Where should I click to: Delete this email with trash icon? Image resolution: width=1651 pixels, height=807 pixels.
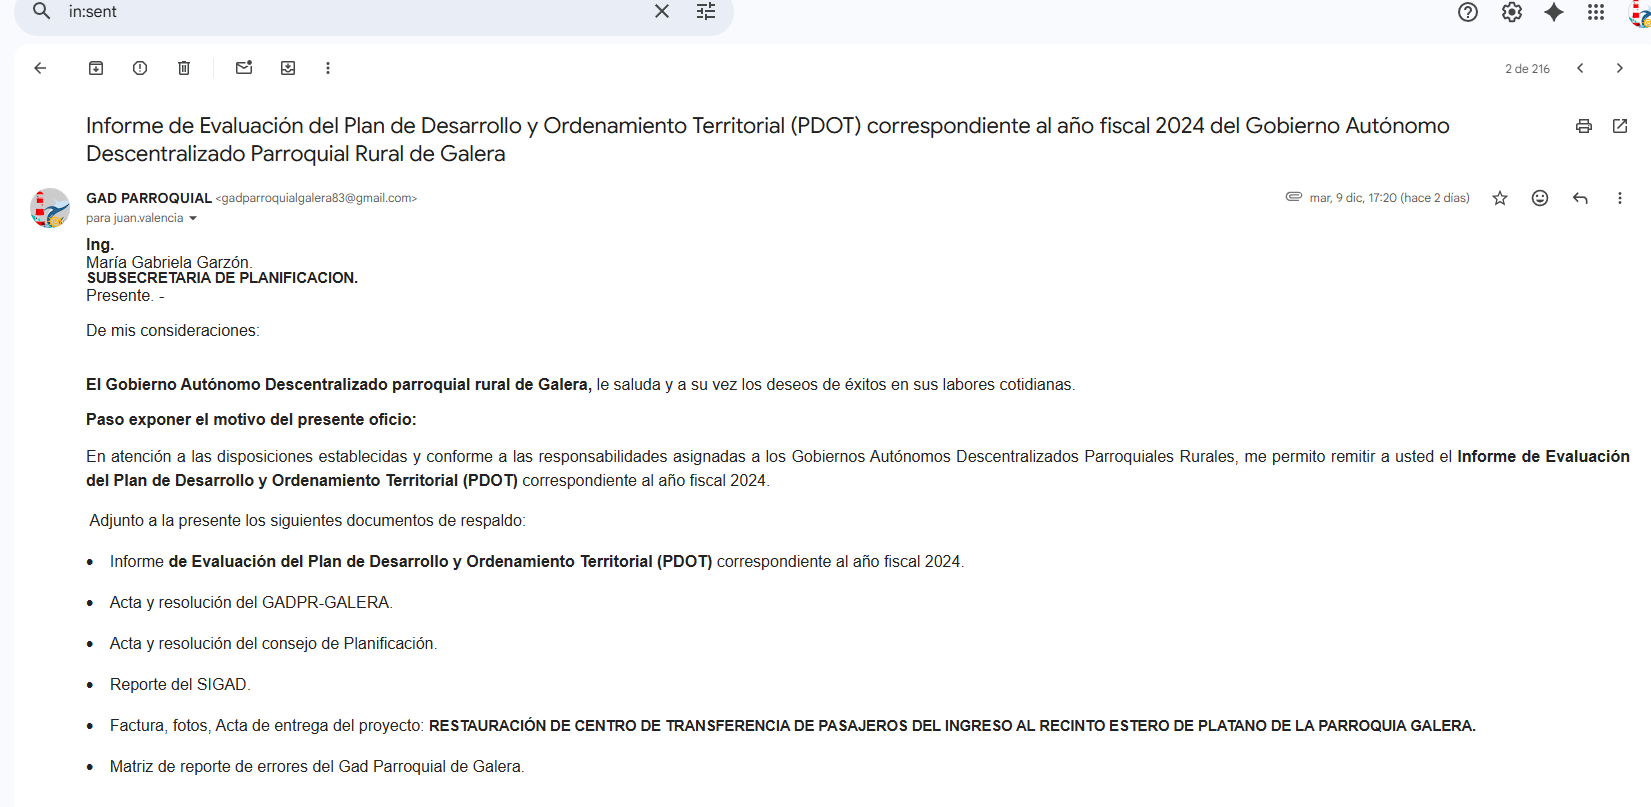[x=184, y=68]
